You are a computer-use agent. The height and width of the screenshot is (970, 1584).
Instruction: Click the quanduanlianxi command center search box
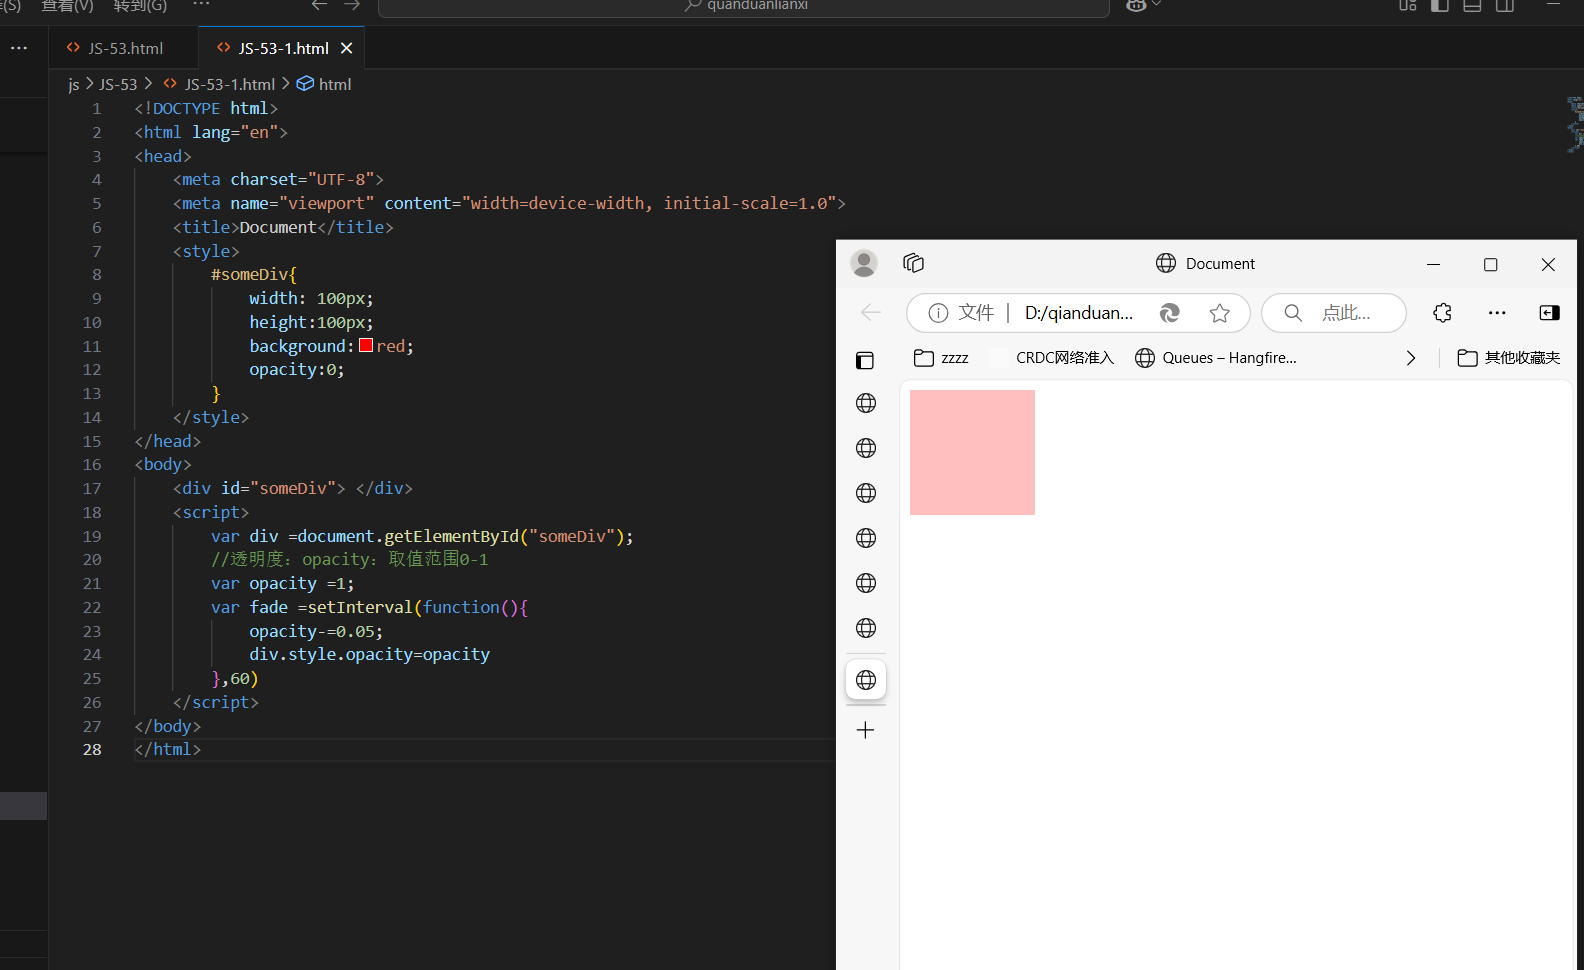click(744, 6)
